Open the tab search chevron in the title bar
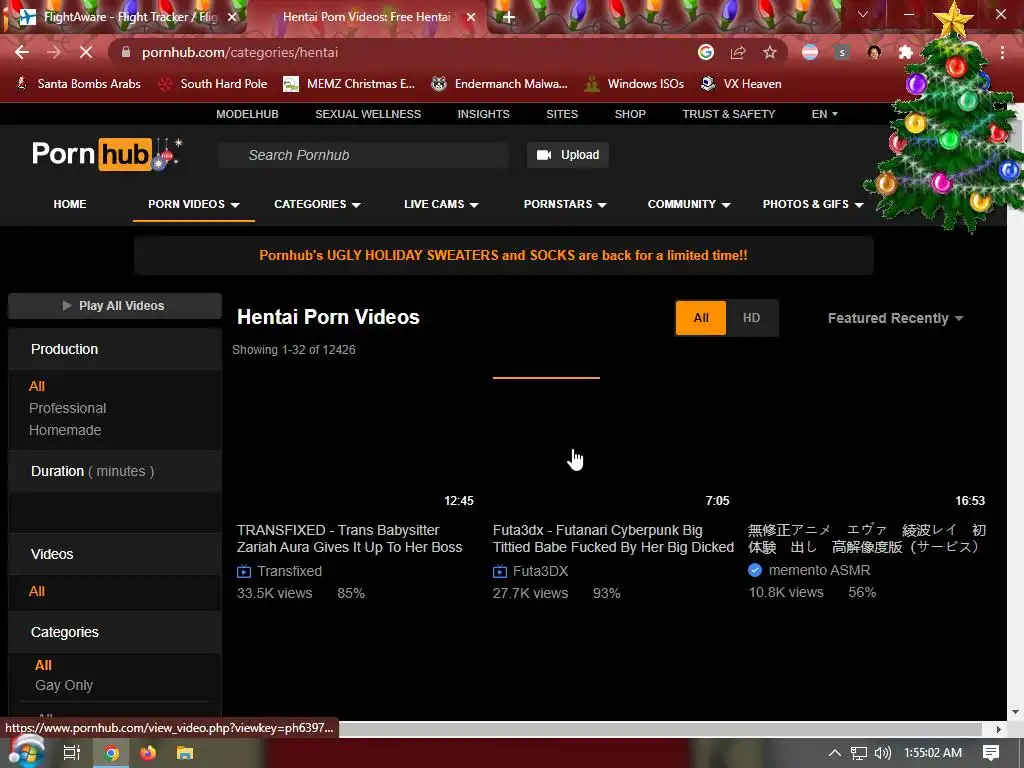 tap(863, 14)
